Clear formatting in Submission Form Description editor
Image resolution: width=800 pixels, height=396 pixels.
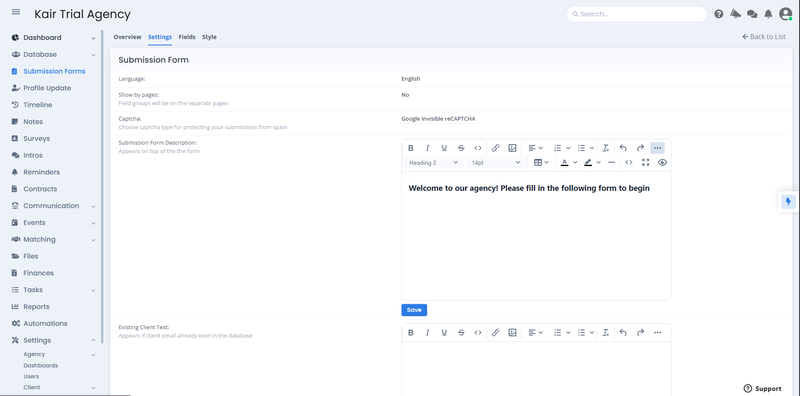pyautogui.click(x=606, y=148)
